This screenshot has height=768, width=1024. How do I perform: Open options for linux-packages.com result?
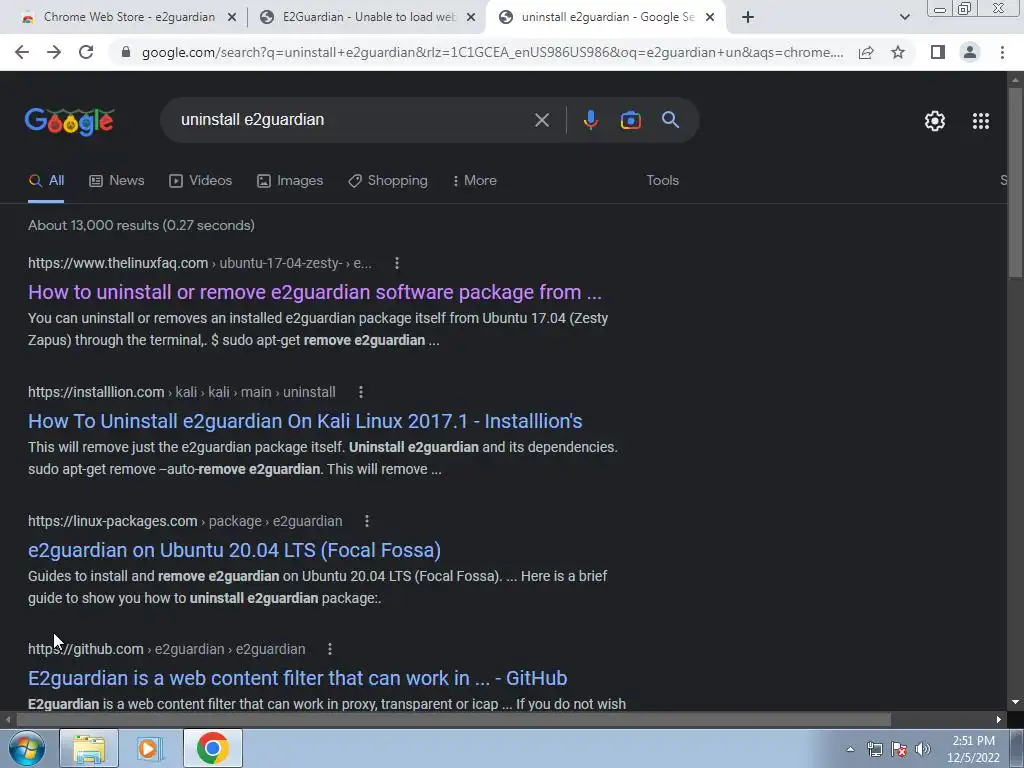366,521
